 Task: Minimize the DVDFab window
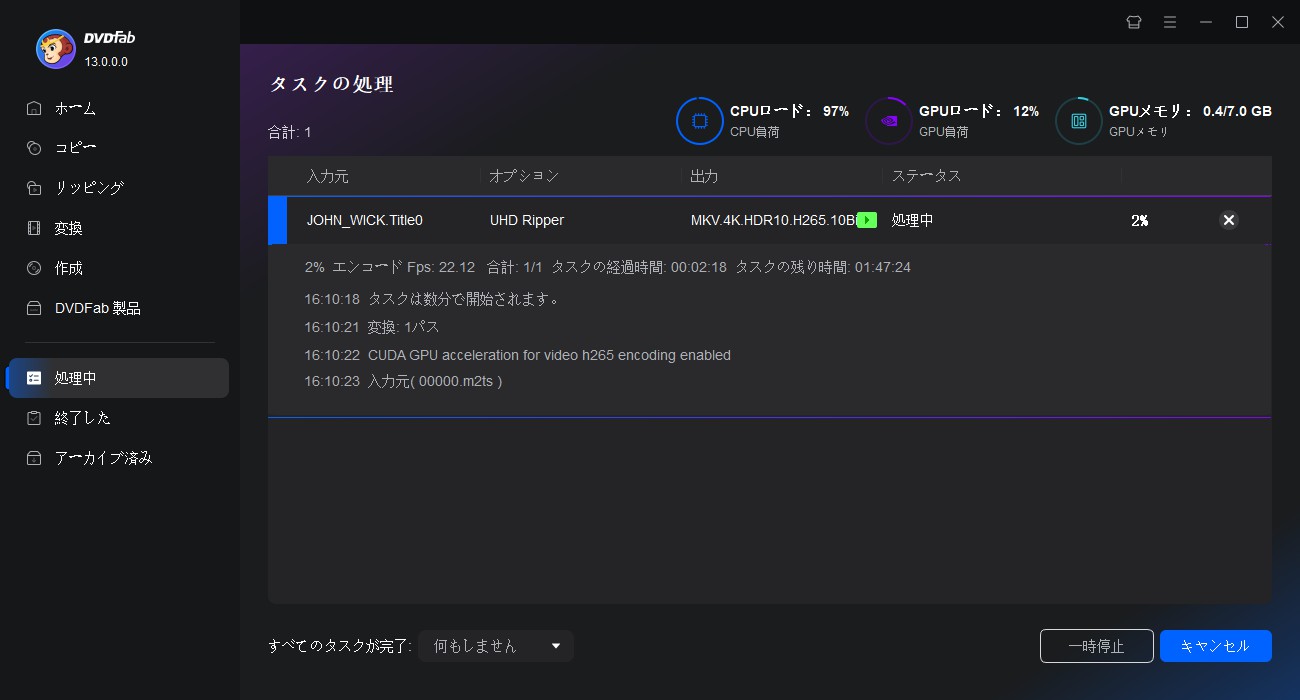pos(1206,22)
